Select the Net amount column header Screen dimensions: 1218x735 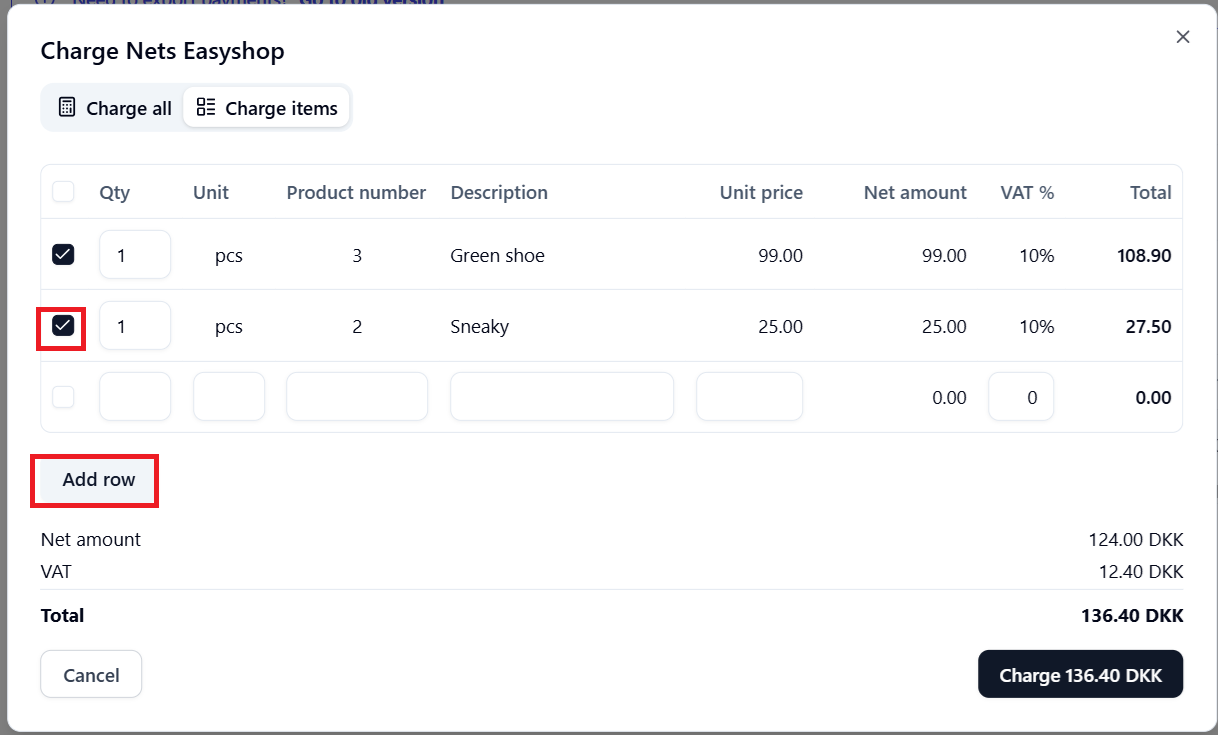pos(915,192)
